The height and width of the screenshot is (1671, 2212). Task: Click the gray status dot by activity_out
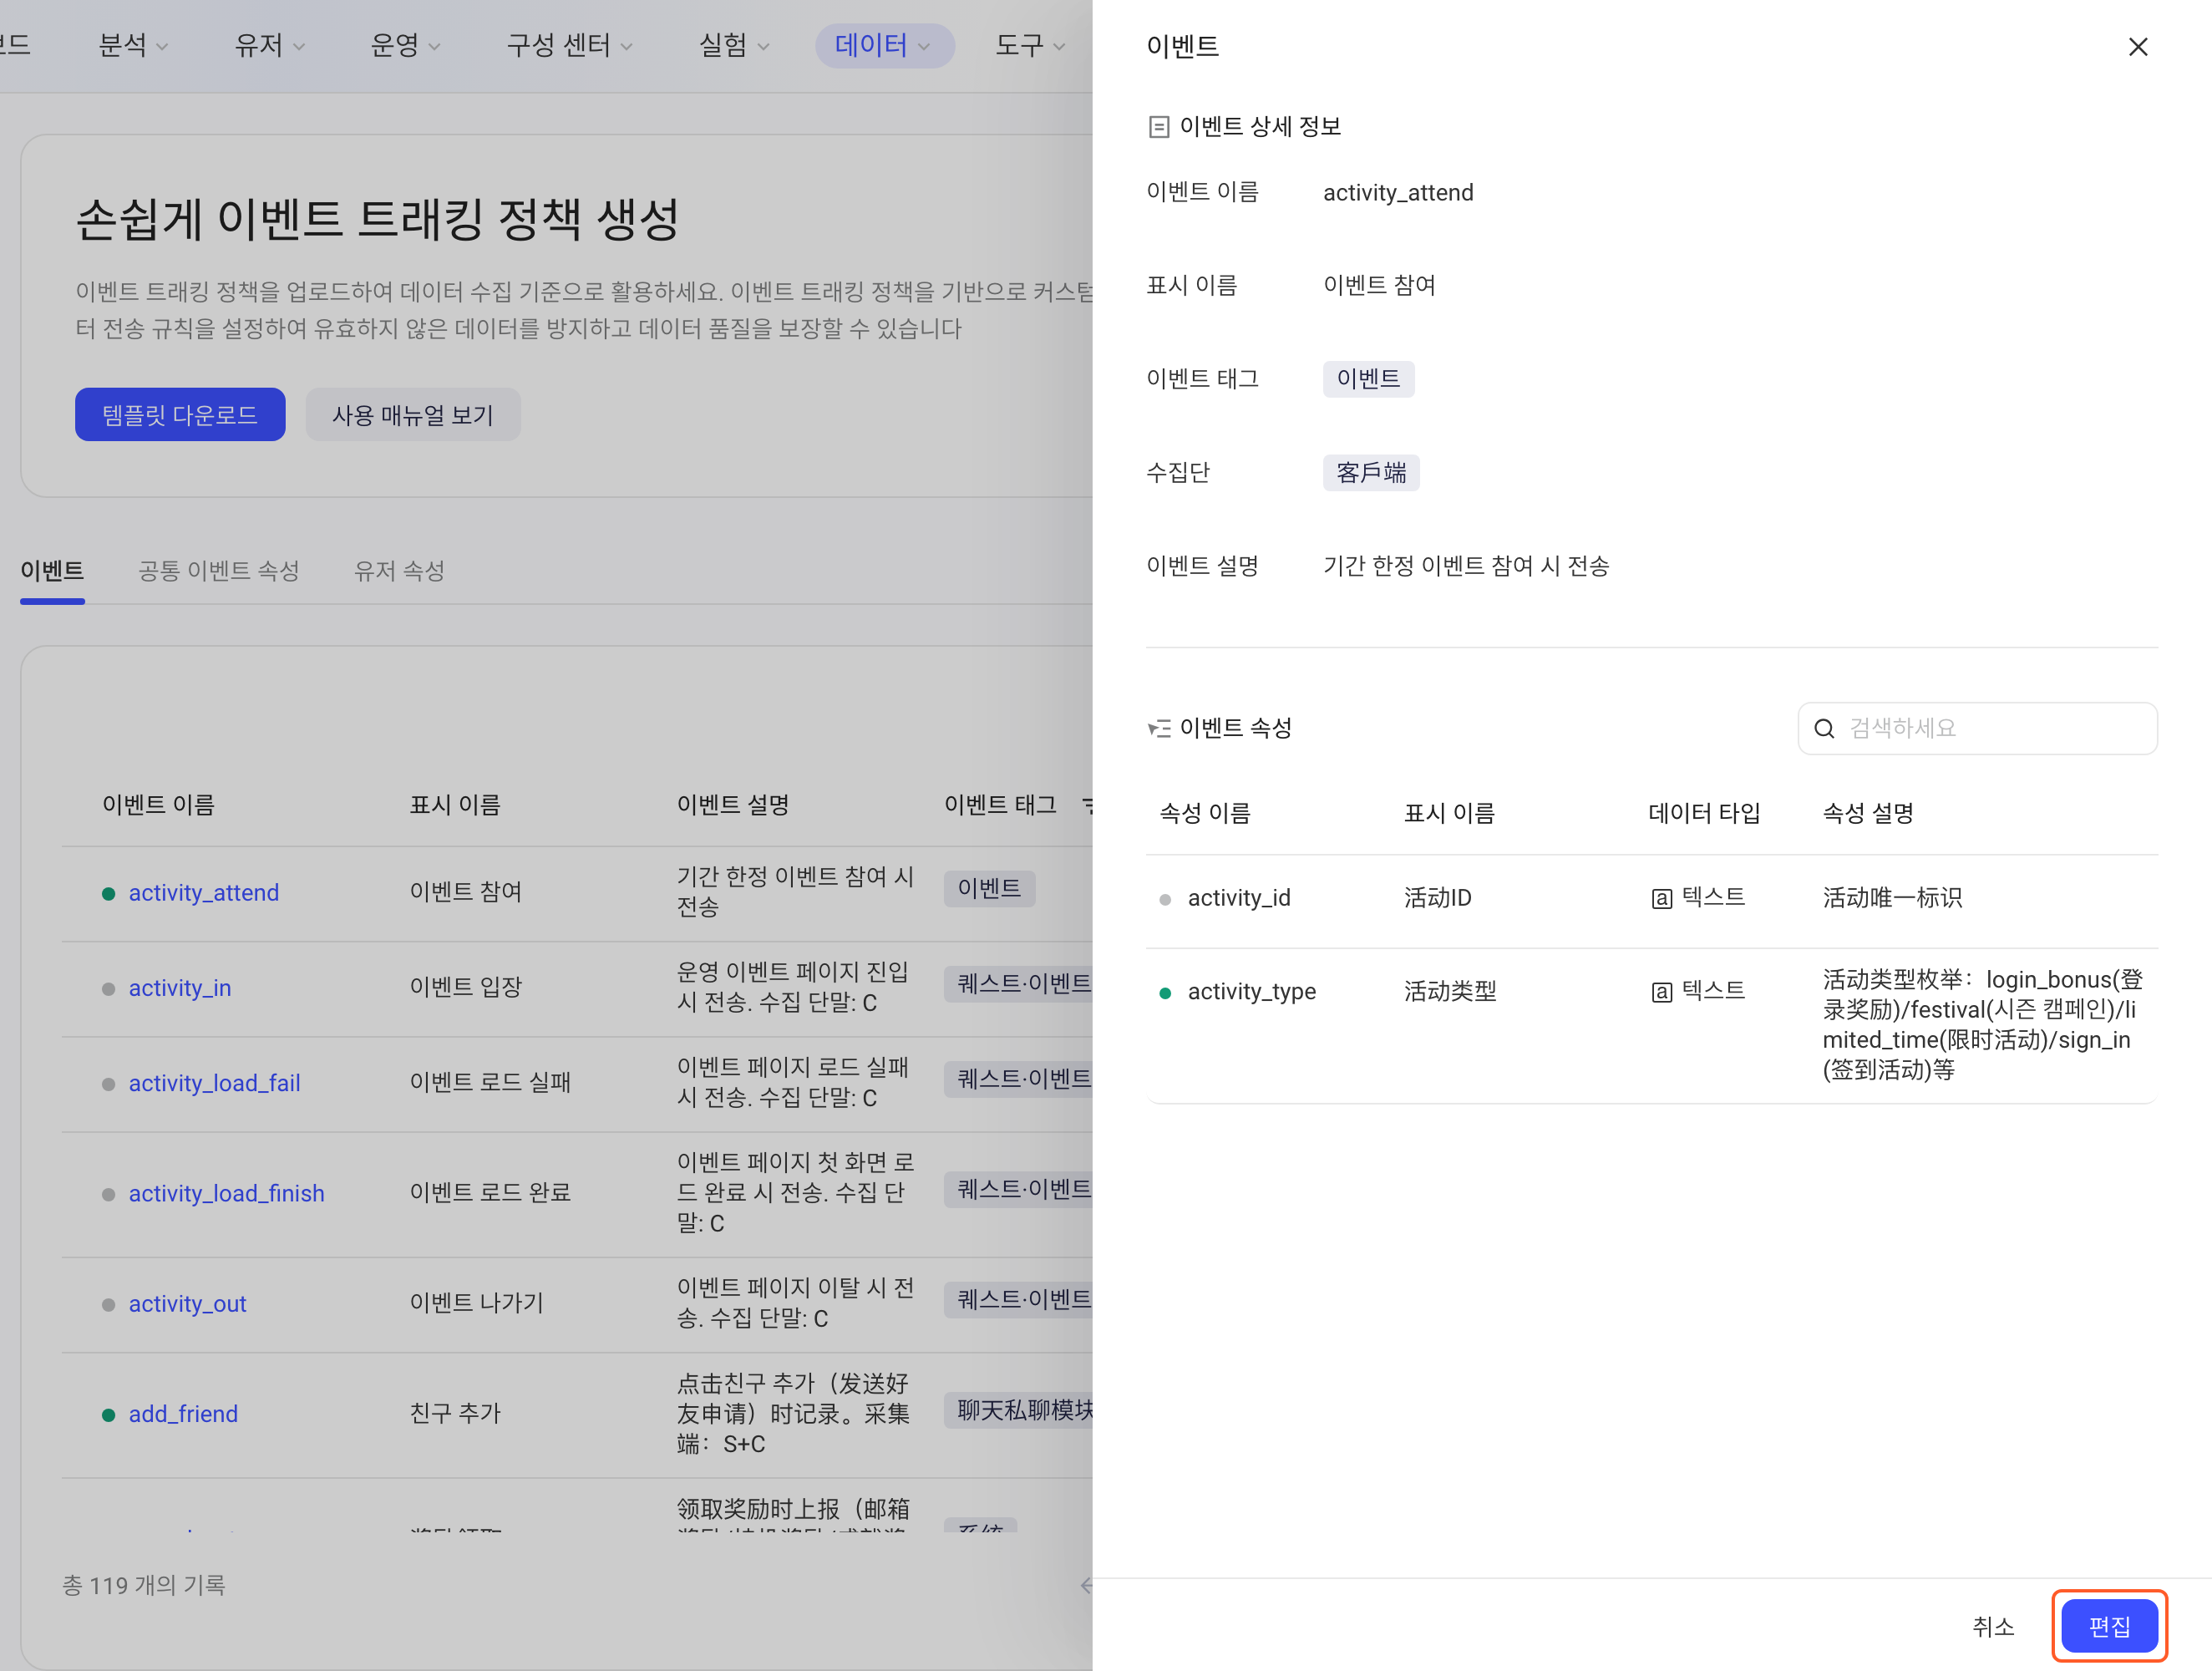point(108,1304)
